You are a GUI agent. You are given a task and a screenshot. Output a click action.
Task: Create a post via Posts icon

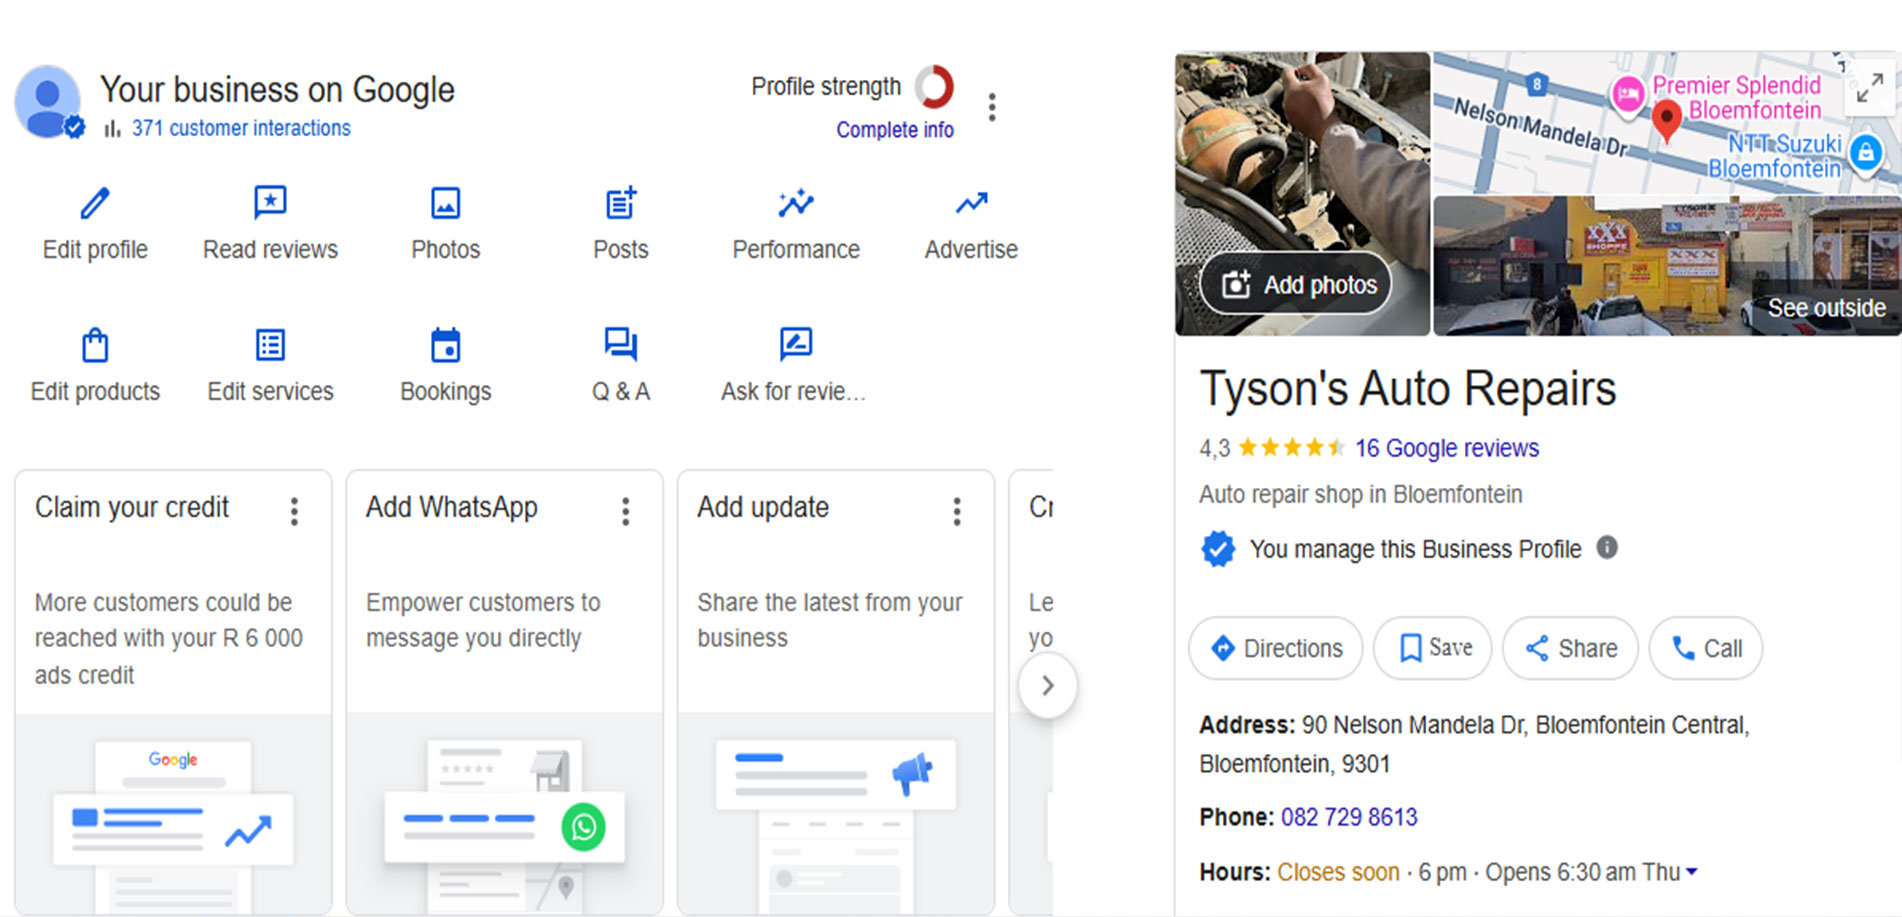620,204
